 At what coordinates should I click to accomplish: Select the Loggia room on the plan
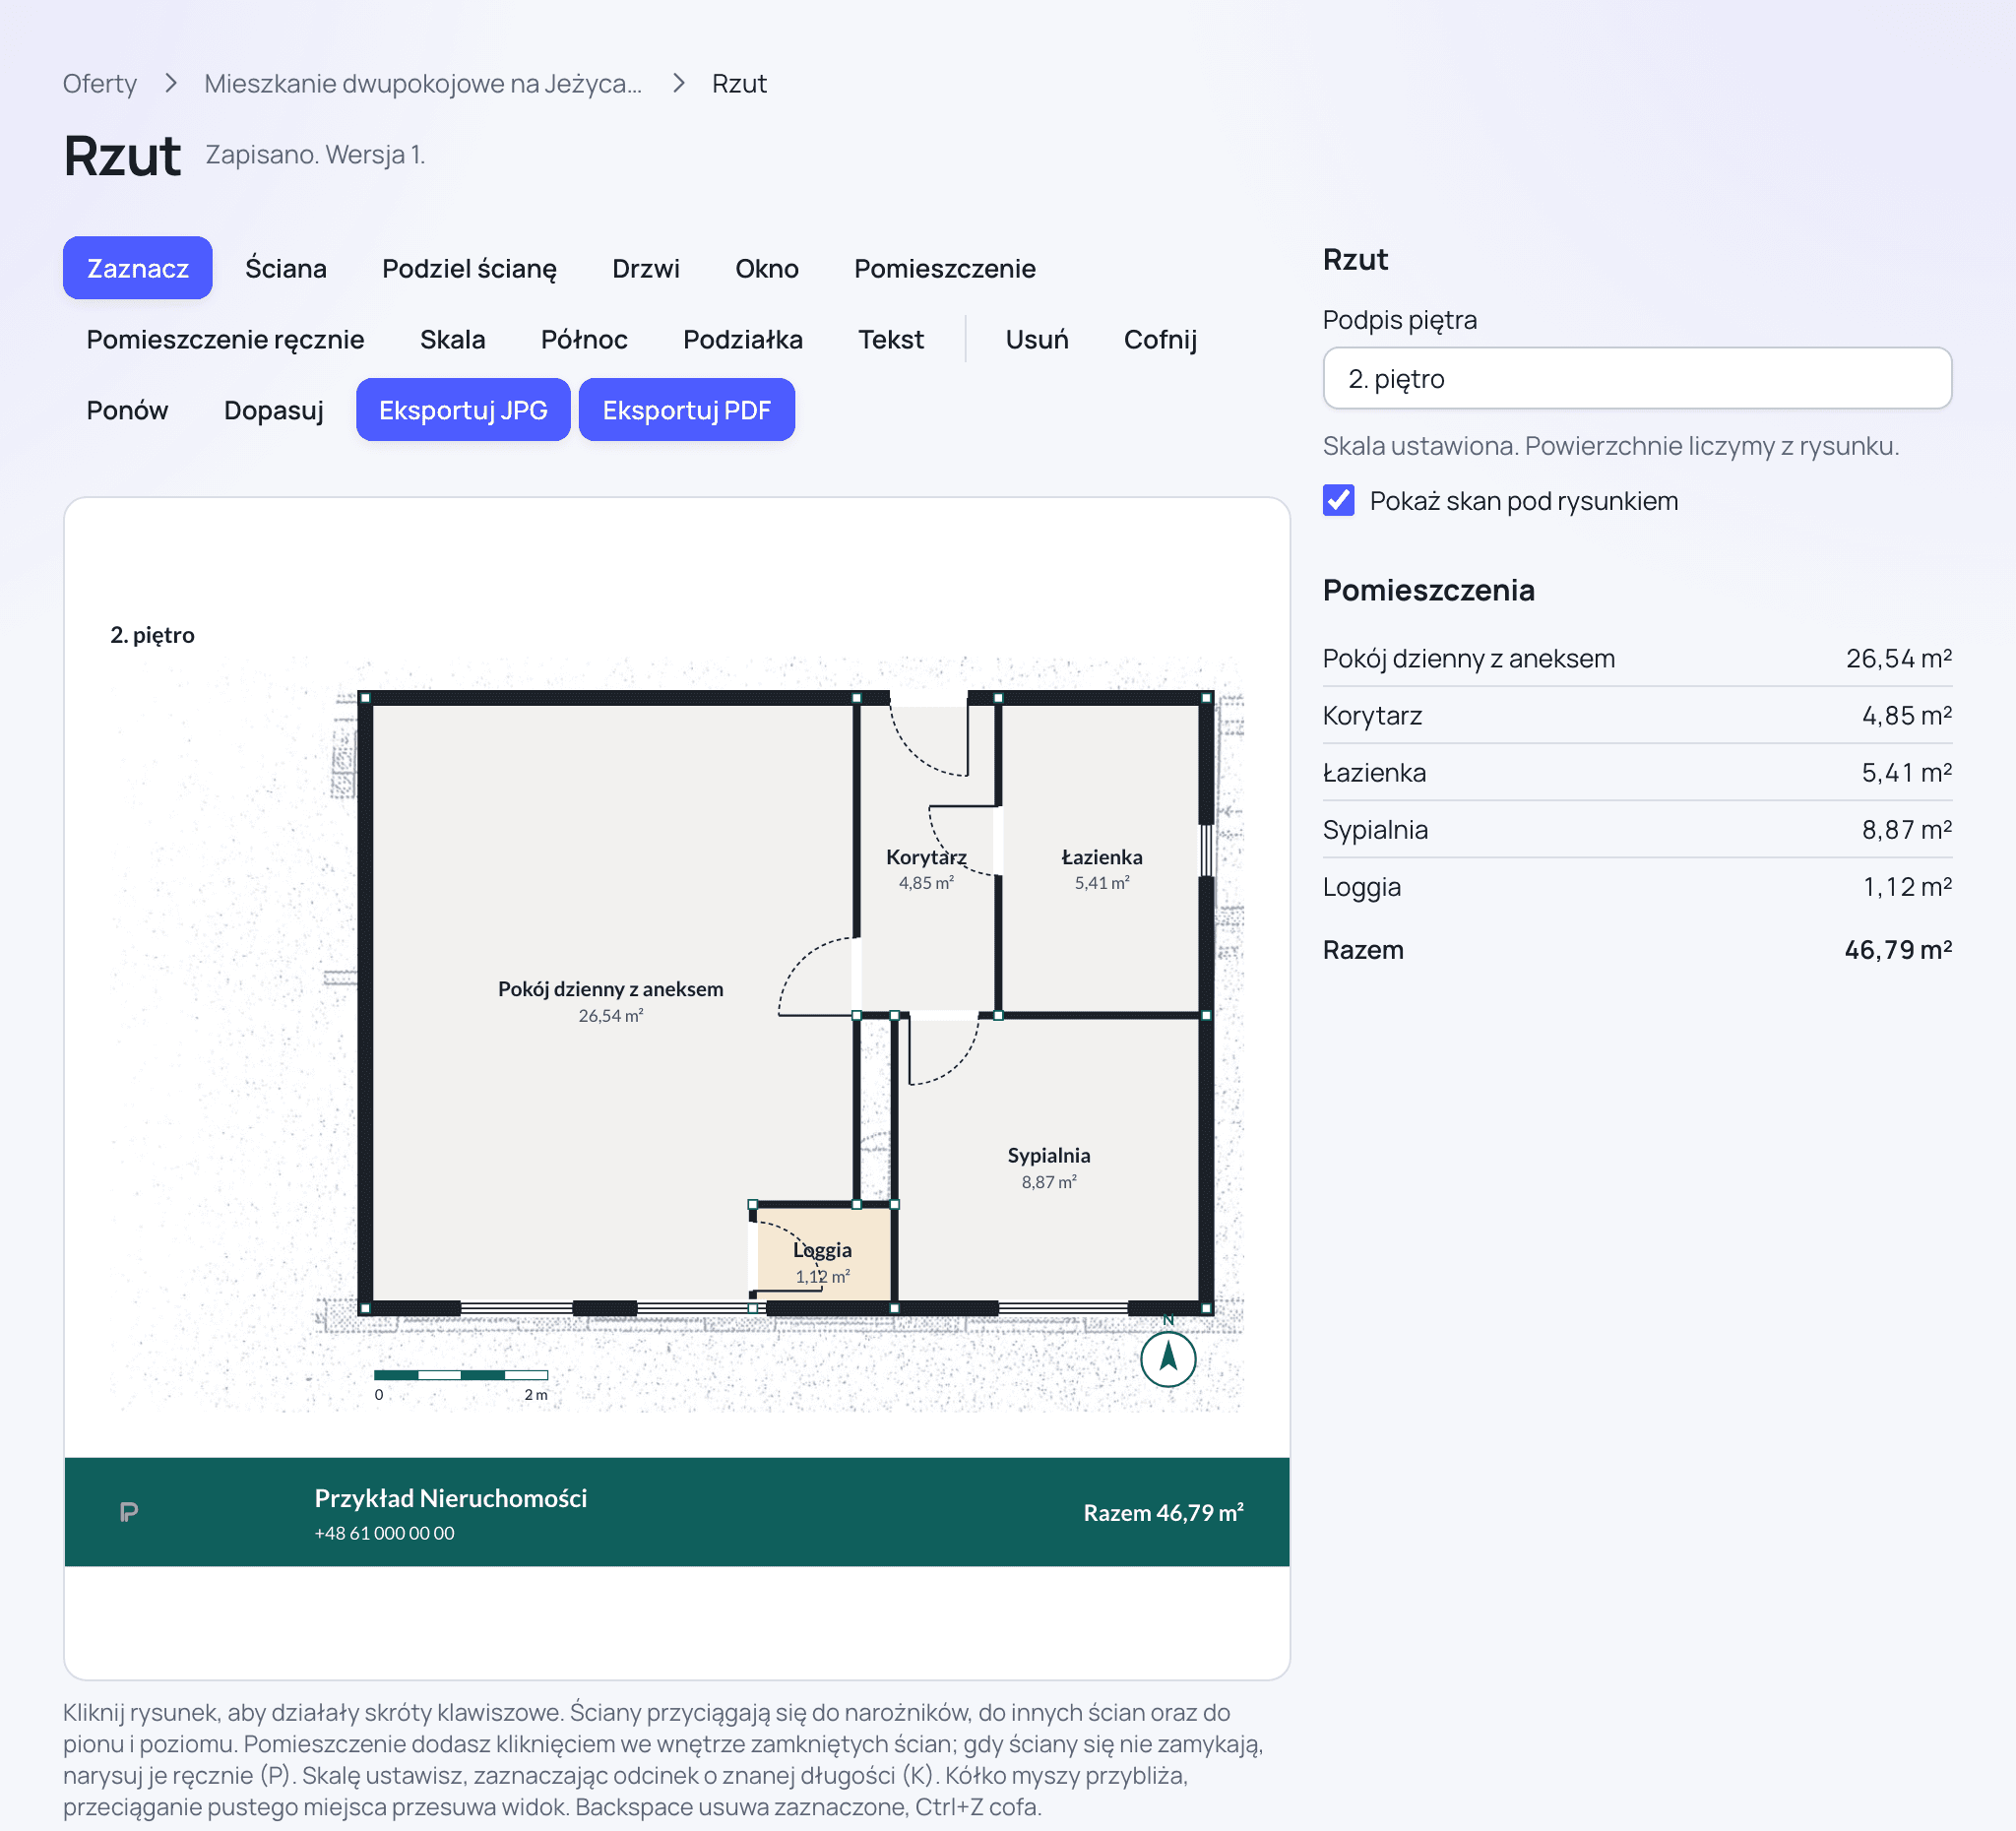coord(822,1252)
